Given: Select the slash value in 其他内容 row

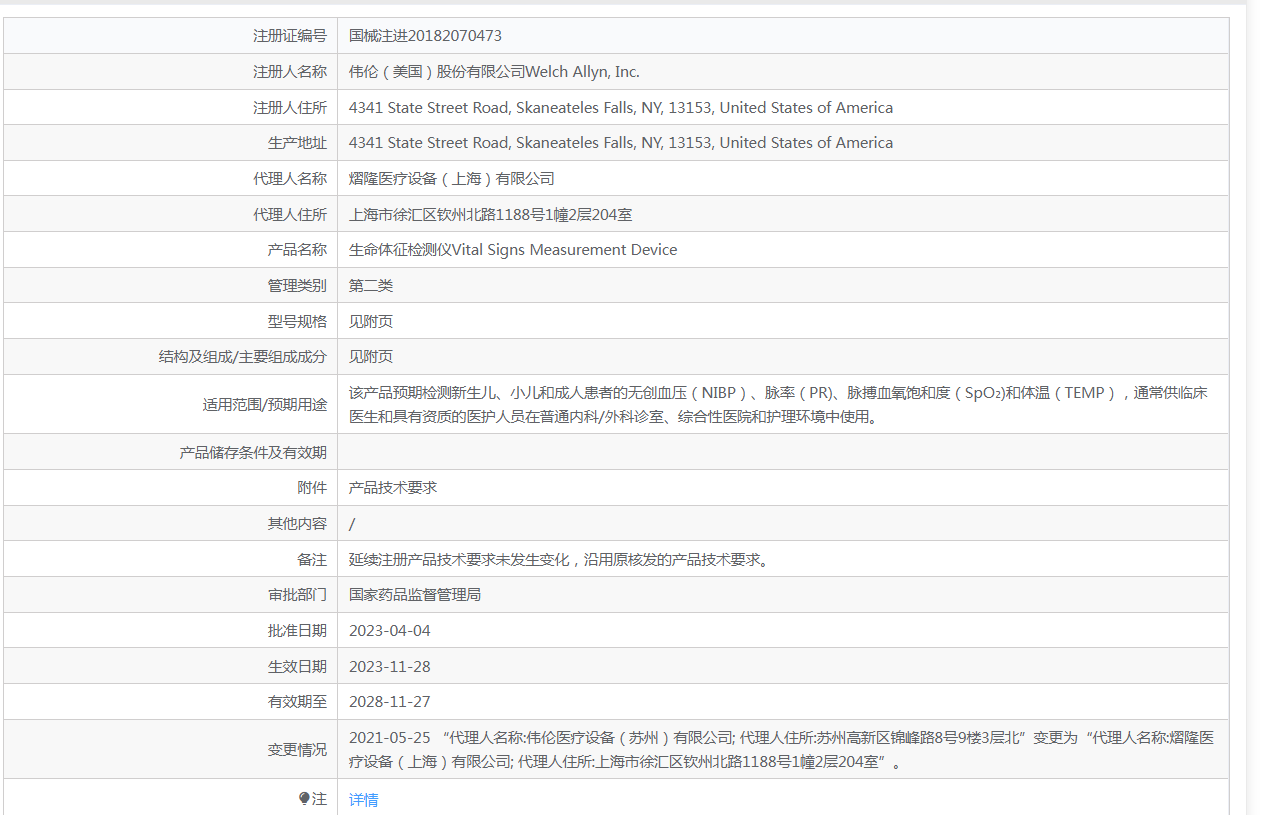Looking at the screenshot, I should click(352, 524).
